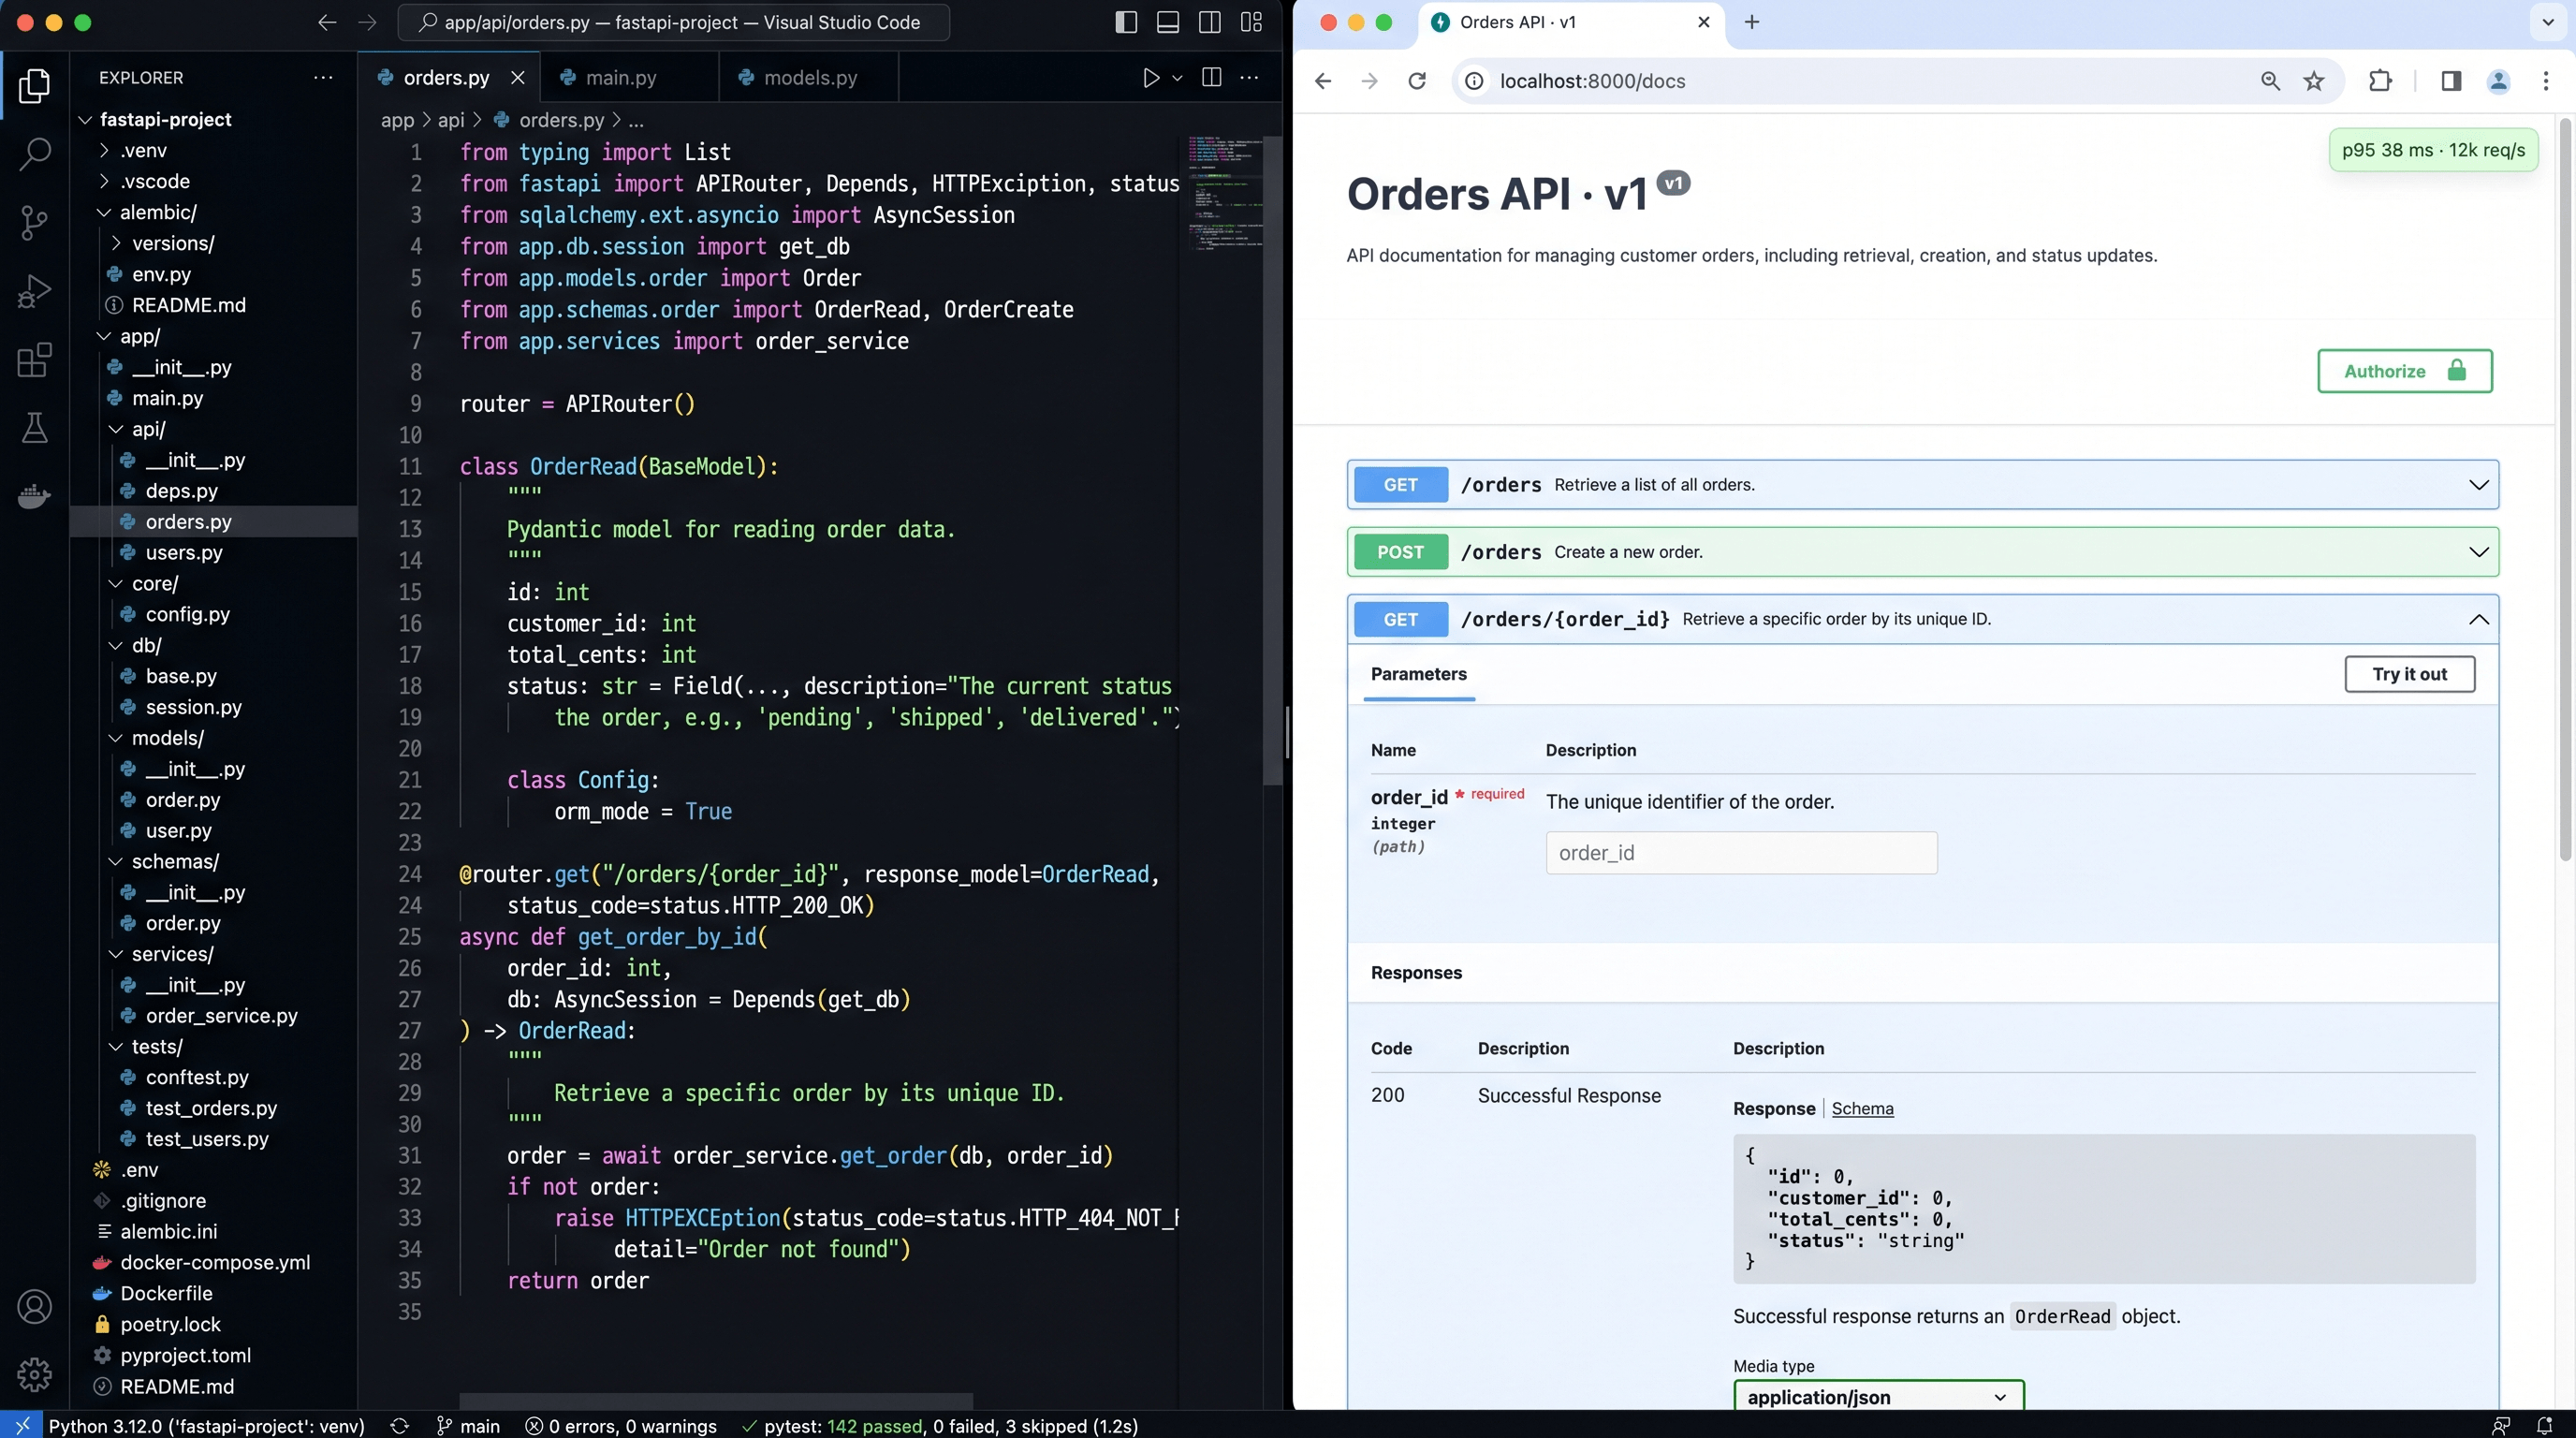This screenshot has height=1438, width=2576.
Task: Run the Python file with play icon
Action: 1151,77
